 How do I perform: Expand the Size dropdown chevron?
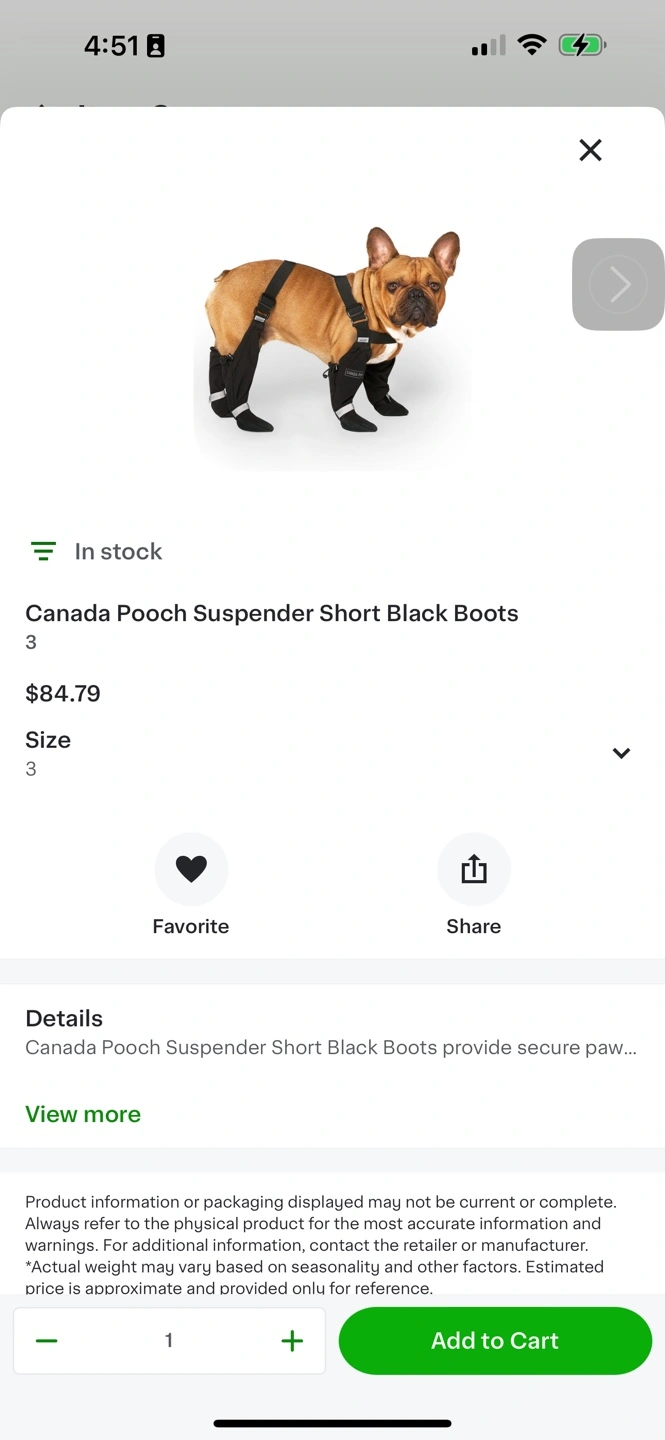621,753
